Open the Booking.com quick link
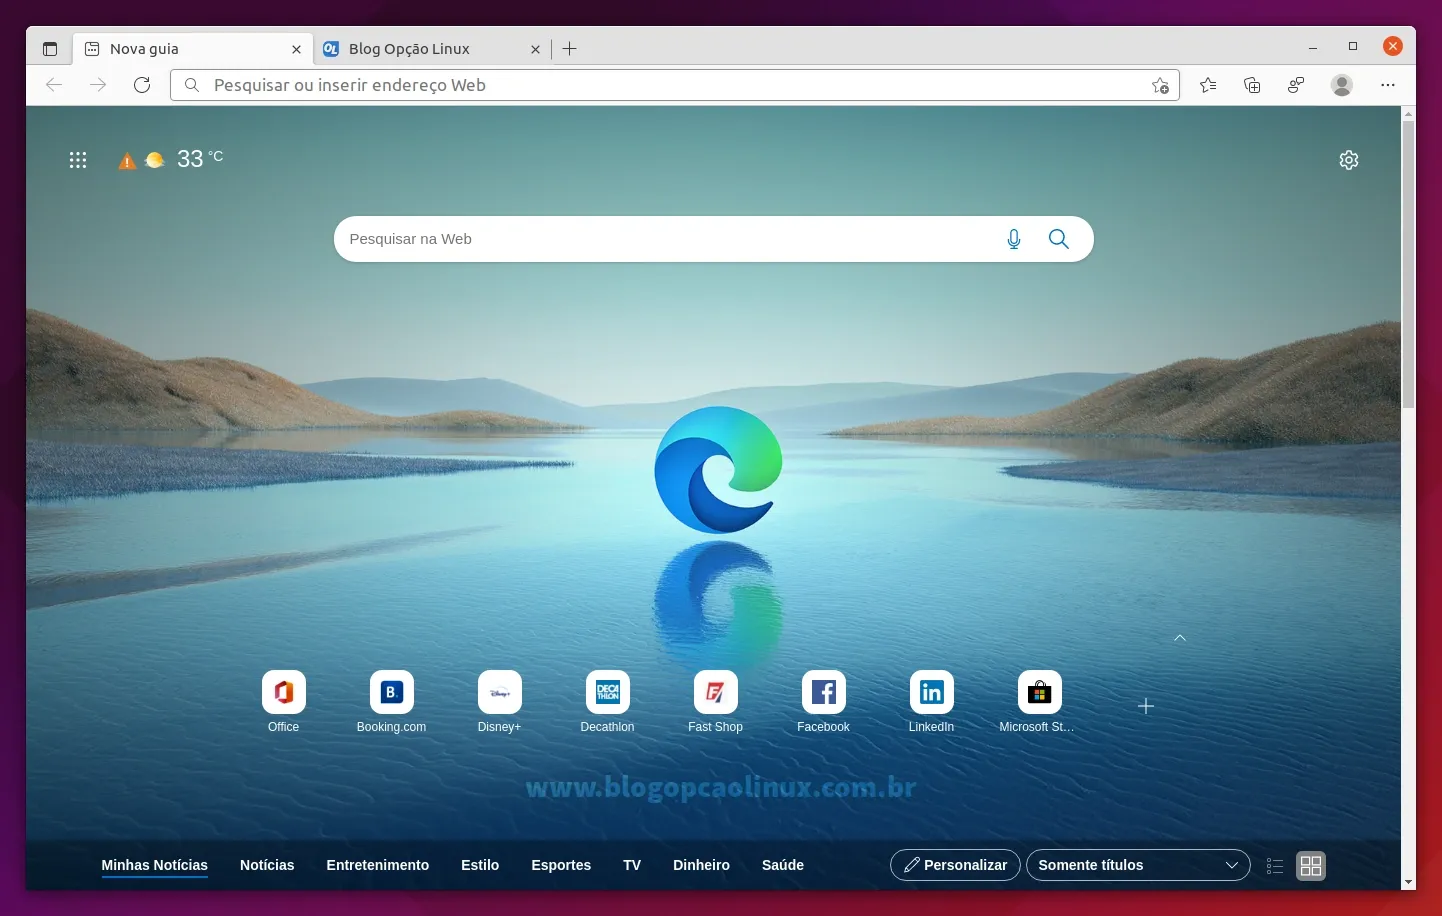The height and width of the screenshot is (916, 1442). 392,702
